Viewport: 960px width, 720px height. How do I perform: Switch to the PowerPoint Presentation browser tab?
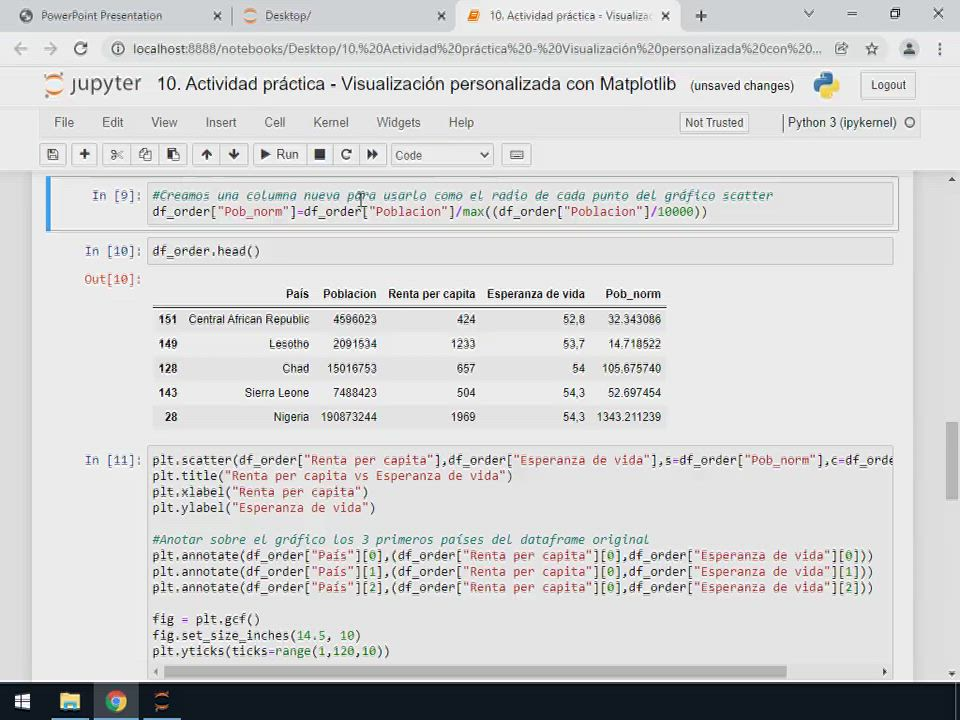(x=102, y=16)
